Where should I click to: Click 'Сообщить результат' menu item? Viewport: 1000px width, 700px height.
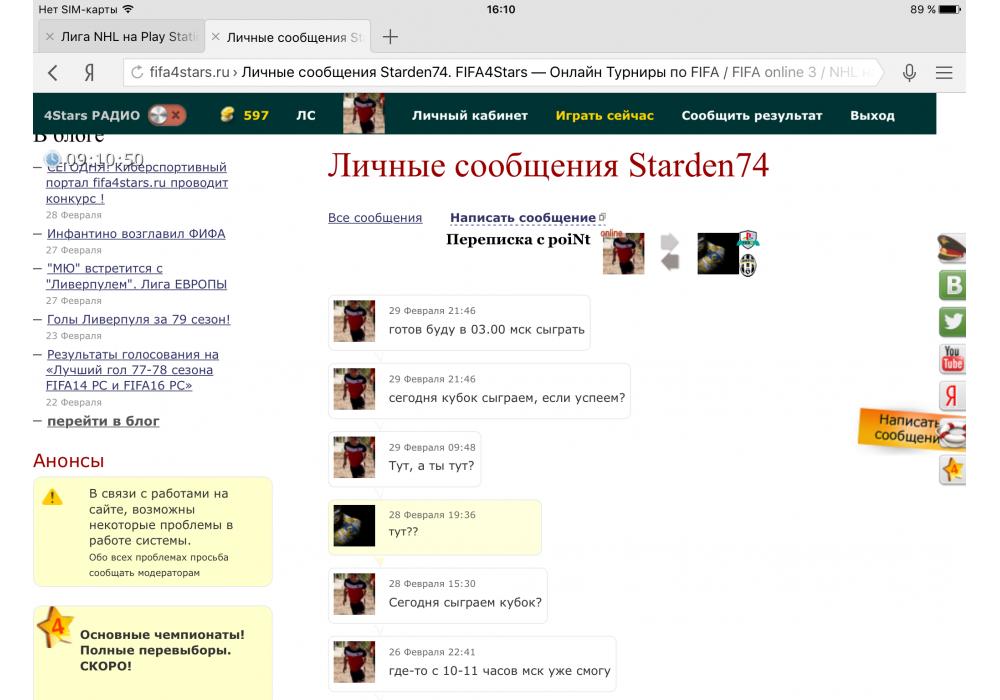pyautogui.click(x=751, y=115)
